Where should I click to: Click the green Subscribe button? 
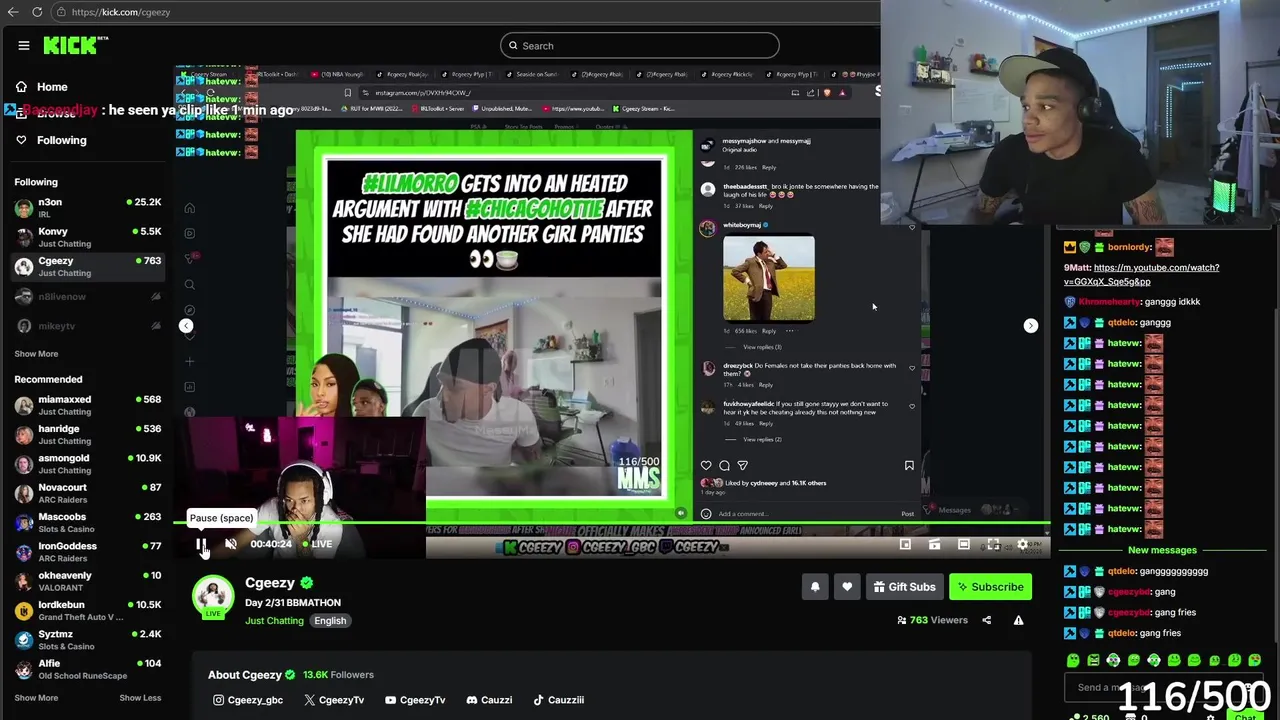(x=990, y=587)
